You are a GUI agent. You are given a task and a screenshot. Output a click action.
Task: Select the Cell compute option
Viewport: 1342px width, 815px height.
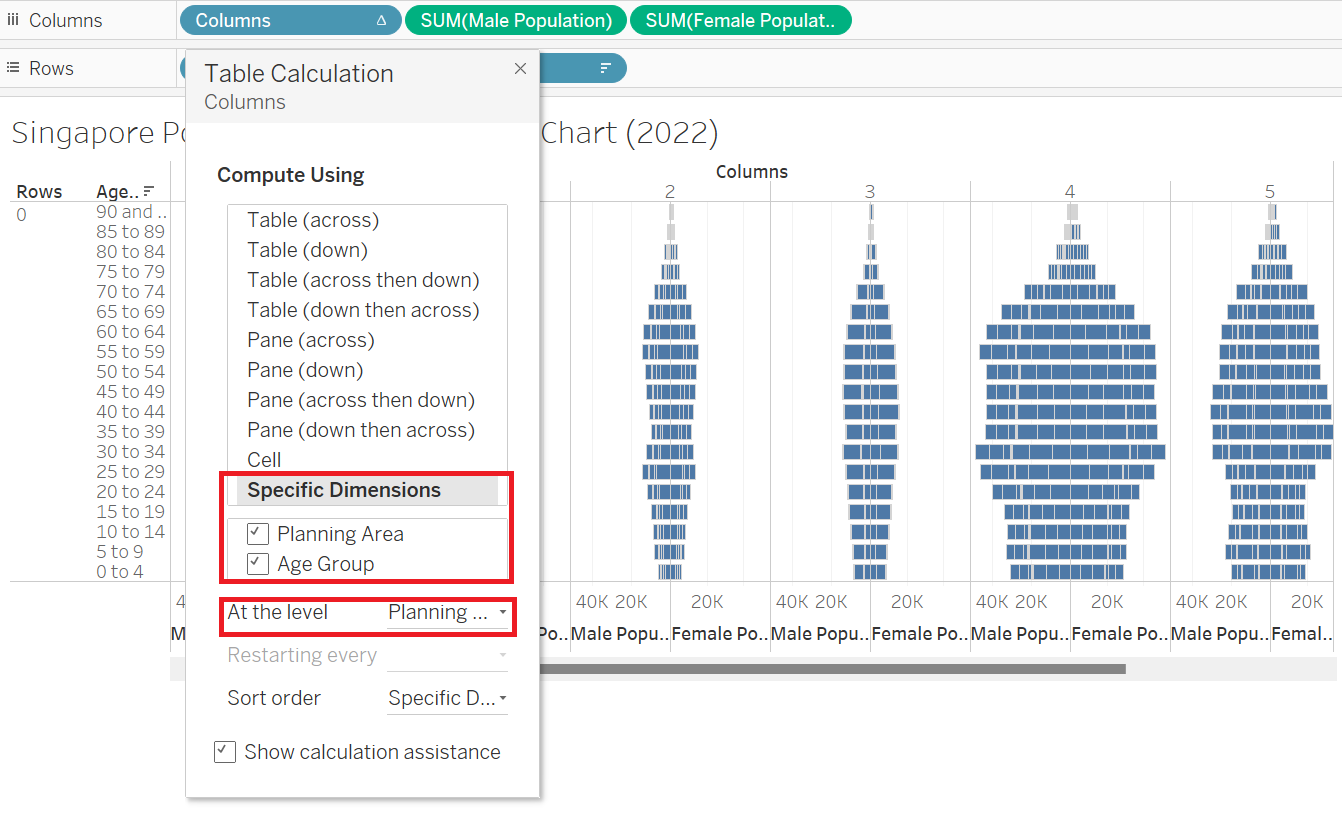tap(264, 460)
